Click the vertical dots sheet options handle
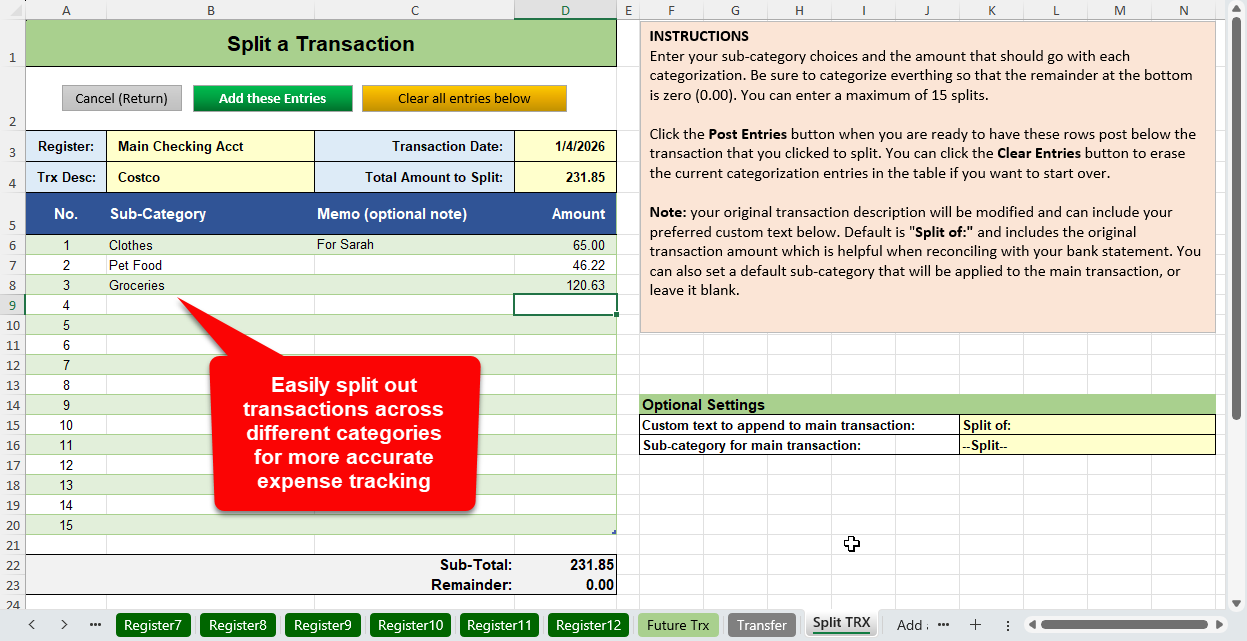Image resolution: width=1247 pixels, height=641 pixels. tap(1007, 625)
